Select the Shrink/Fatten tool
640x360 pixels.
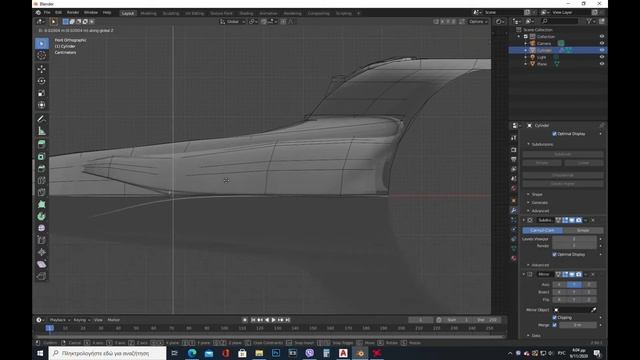42,252
